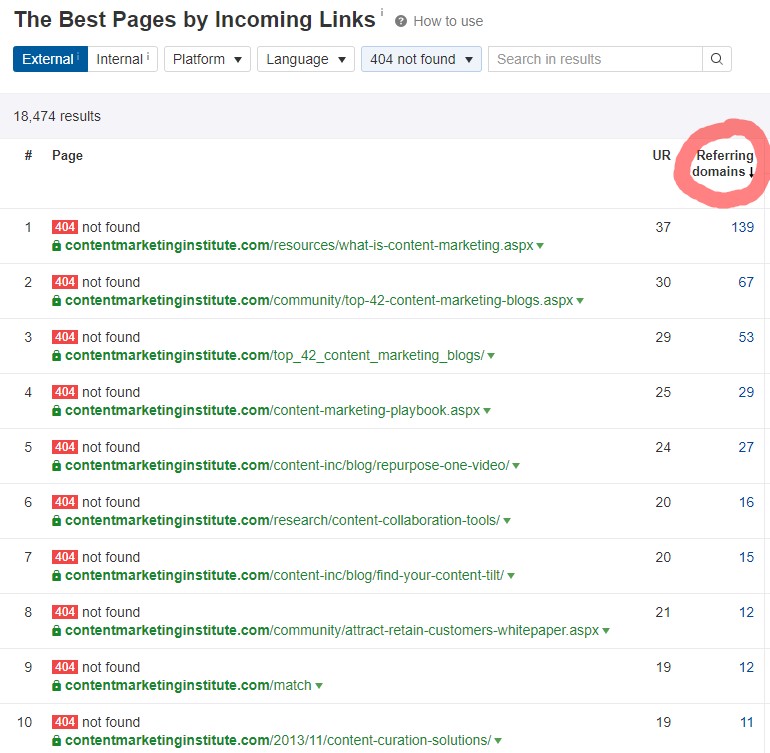Click the 404 badge in row 10
The image size is (770, 753).
pos(65,722)
